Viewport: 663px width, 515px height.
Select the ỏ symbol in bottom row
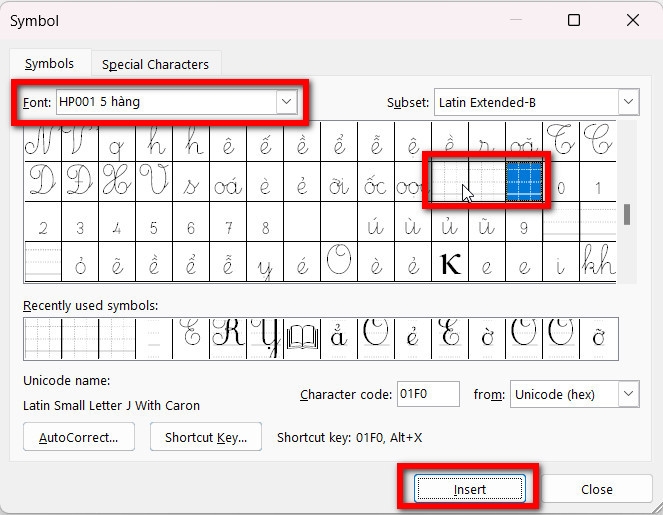[80, 262]
